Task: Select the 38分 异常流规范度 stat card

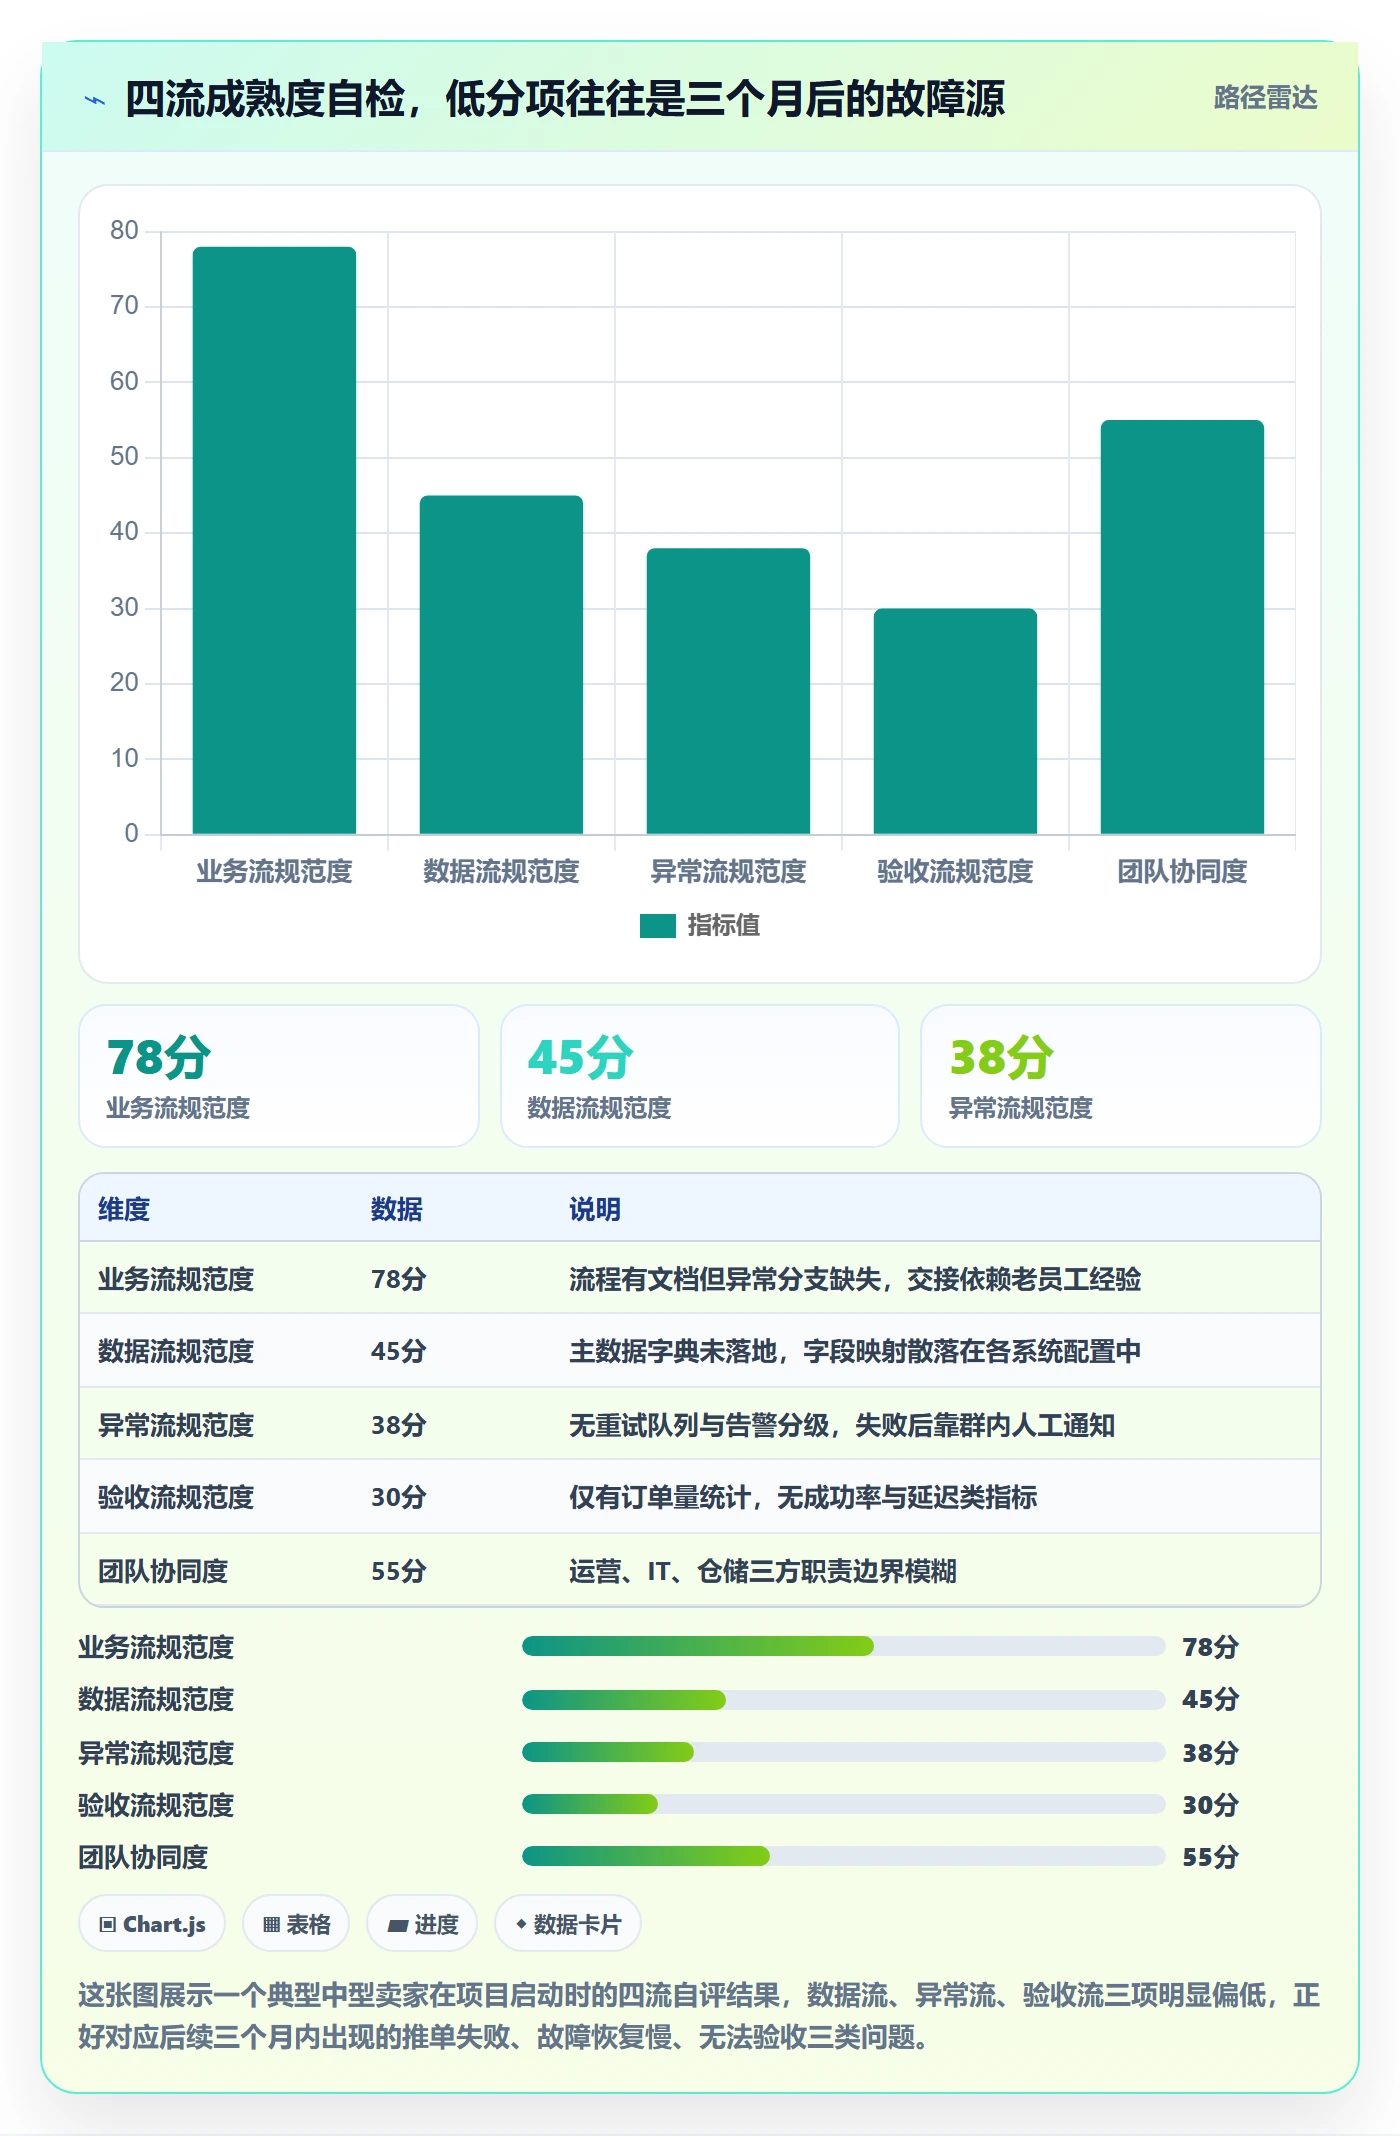Action: click(1121, 1076)
